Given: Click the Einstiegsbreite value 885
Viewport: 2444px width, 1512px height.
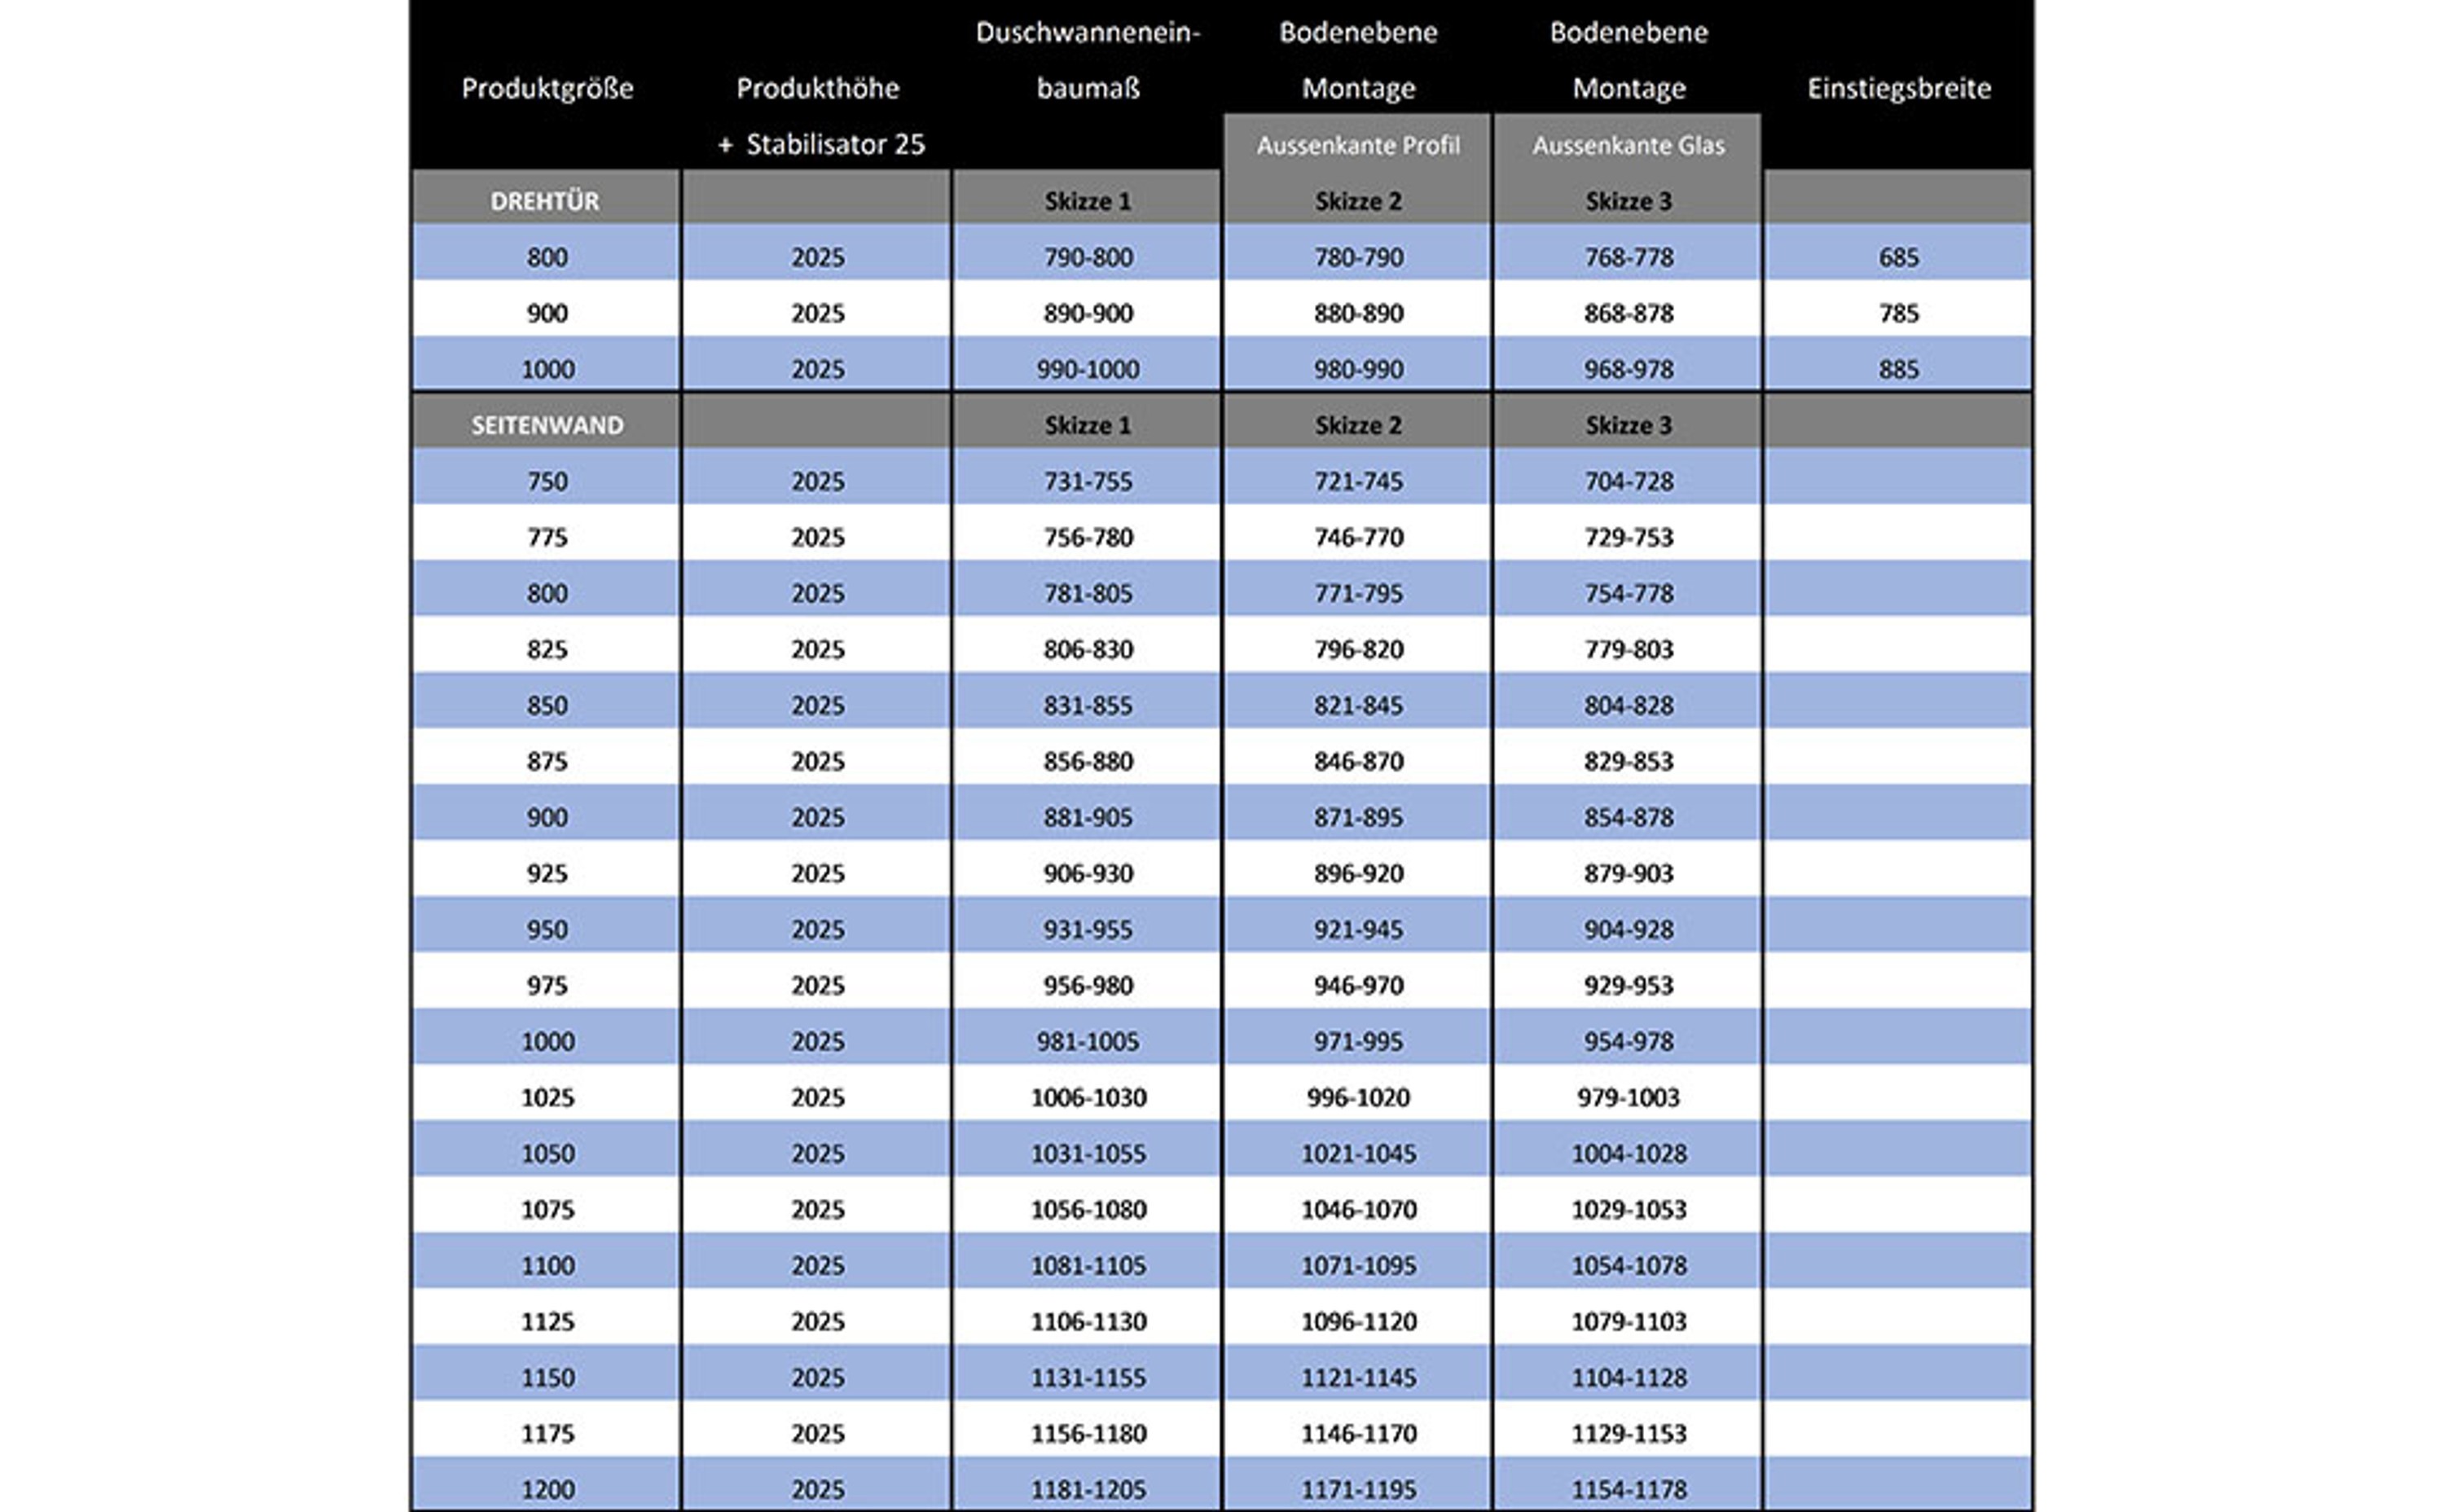Looking at the screenshot, I should click(x=1898, y=369).
